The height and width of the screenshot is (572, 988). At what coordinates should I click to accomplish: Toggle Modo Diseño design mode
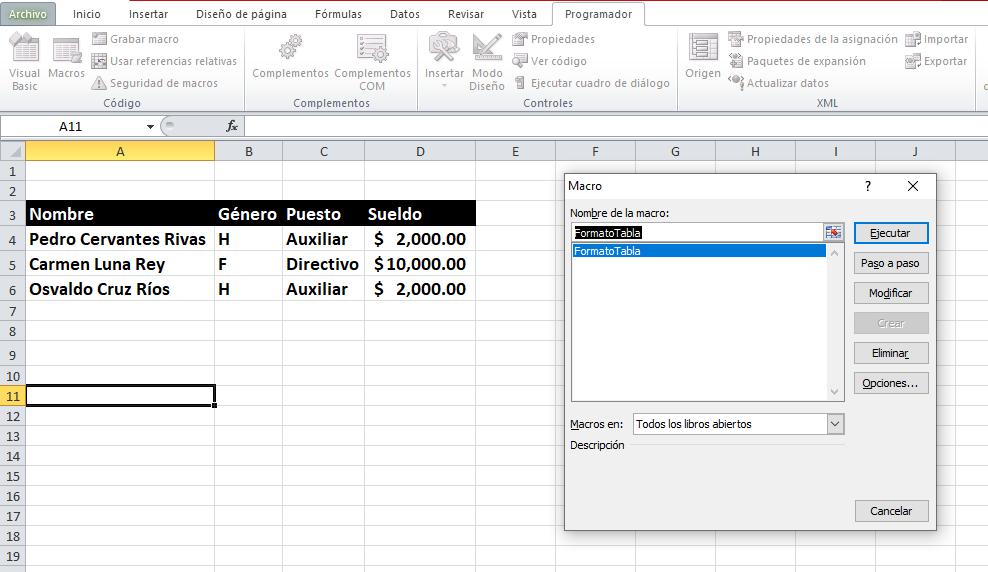coord(487,62)
